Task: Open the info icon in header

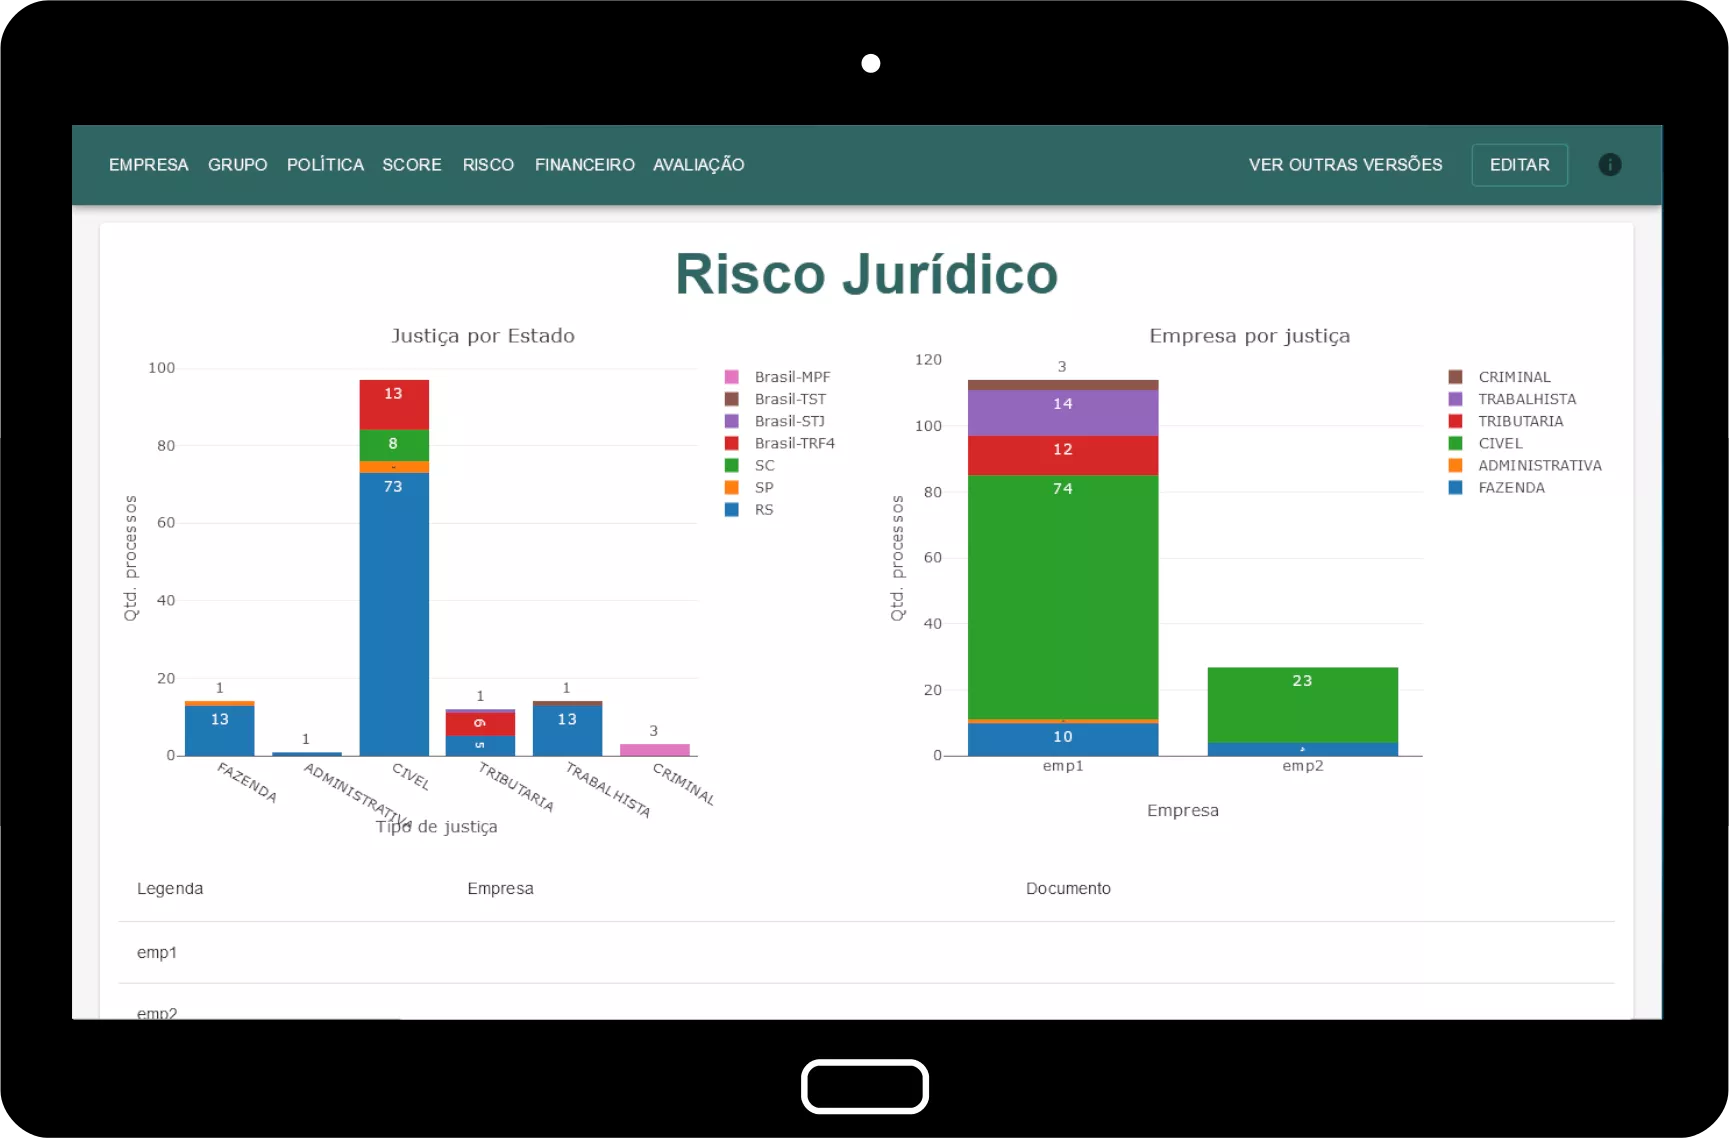Action: click(1609, 165)
